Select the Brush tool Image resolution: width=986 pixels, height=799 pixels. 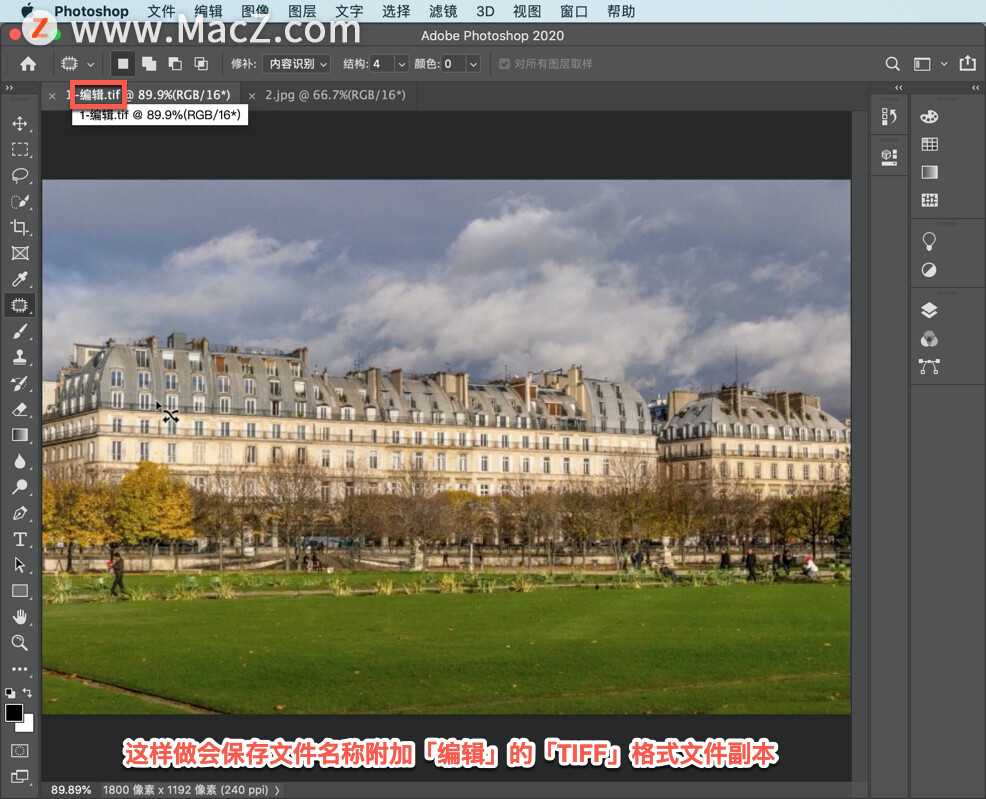click(19, 331)
